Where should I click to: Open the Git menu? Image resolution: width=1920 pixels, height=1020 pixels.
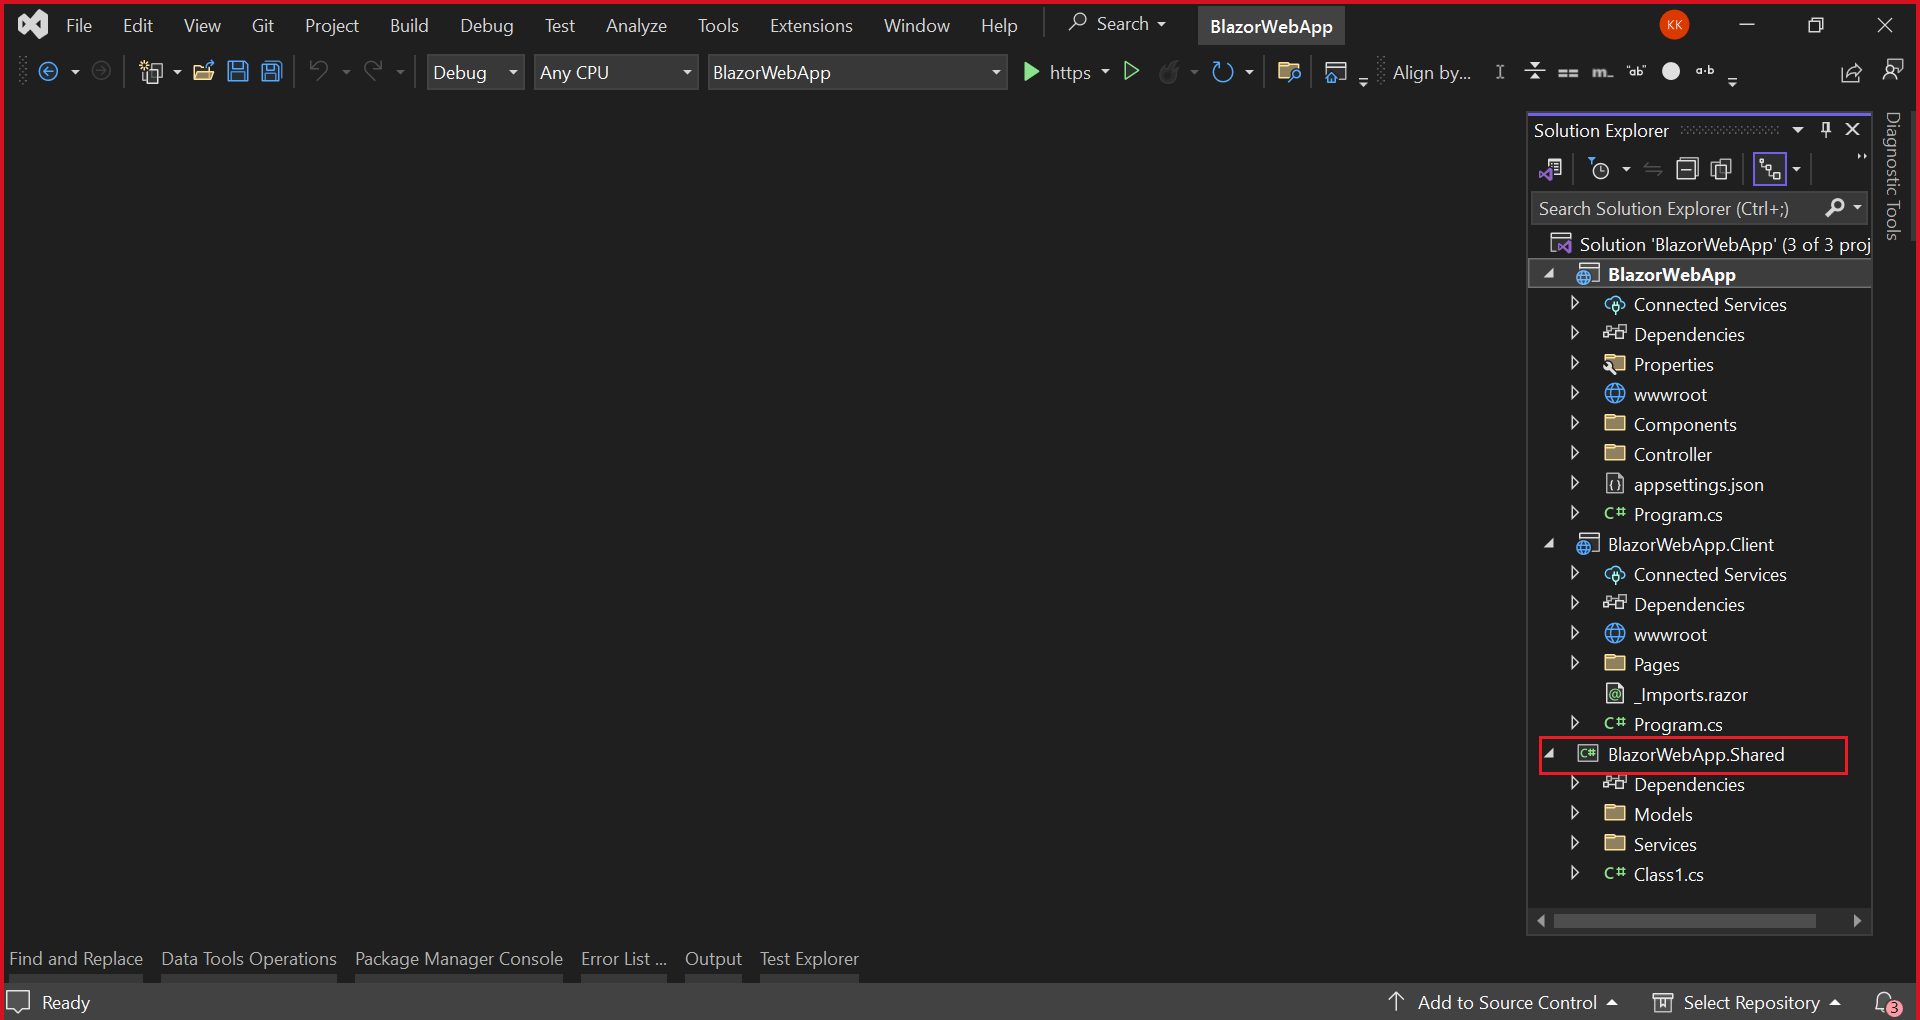263,25
